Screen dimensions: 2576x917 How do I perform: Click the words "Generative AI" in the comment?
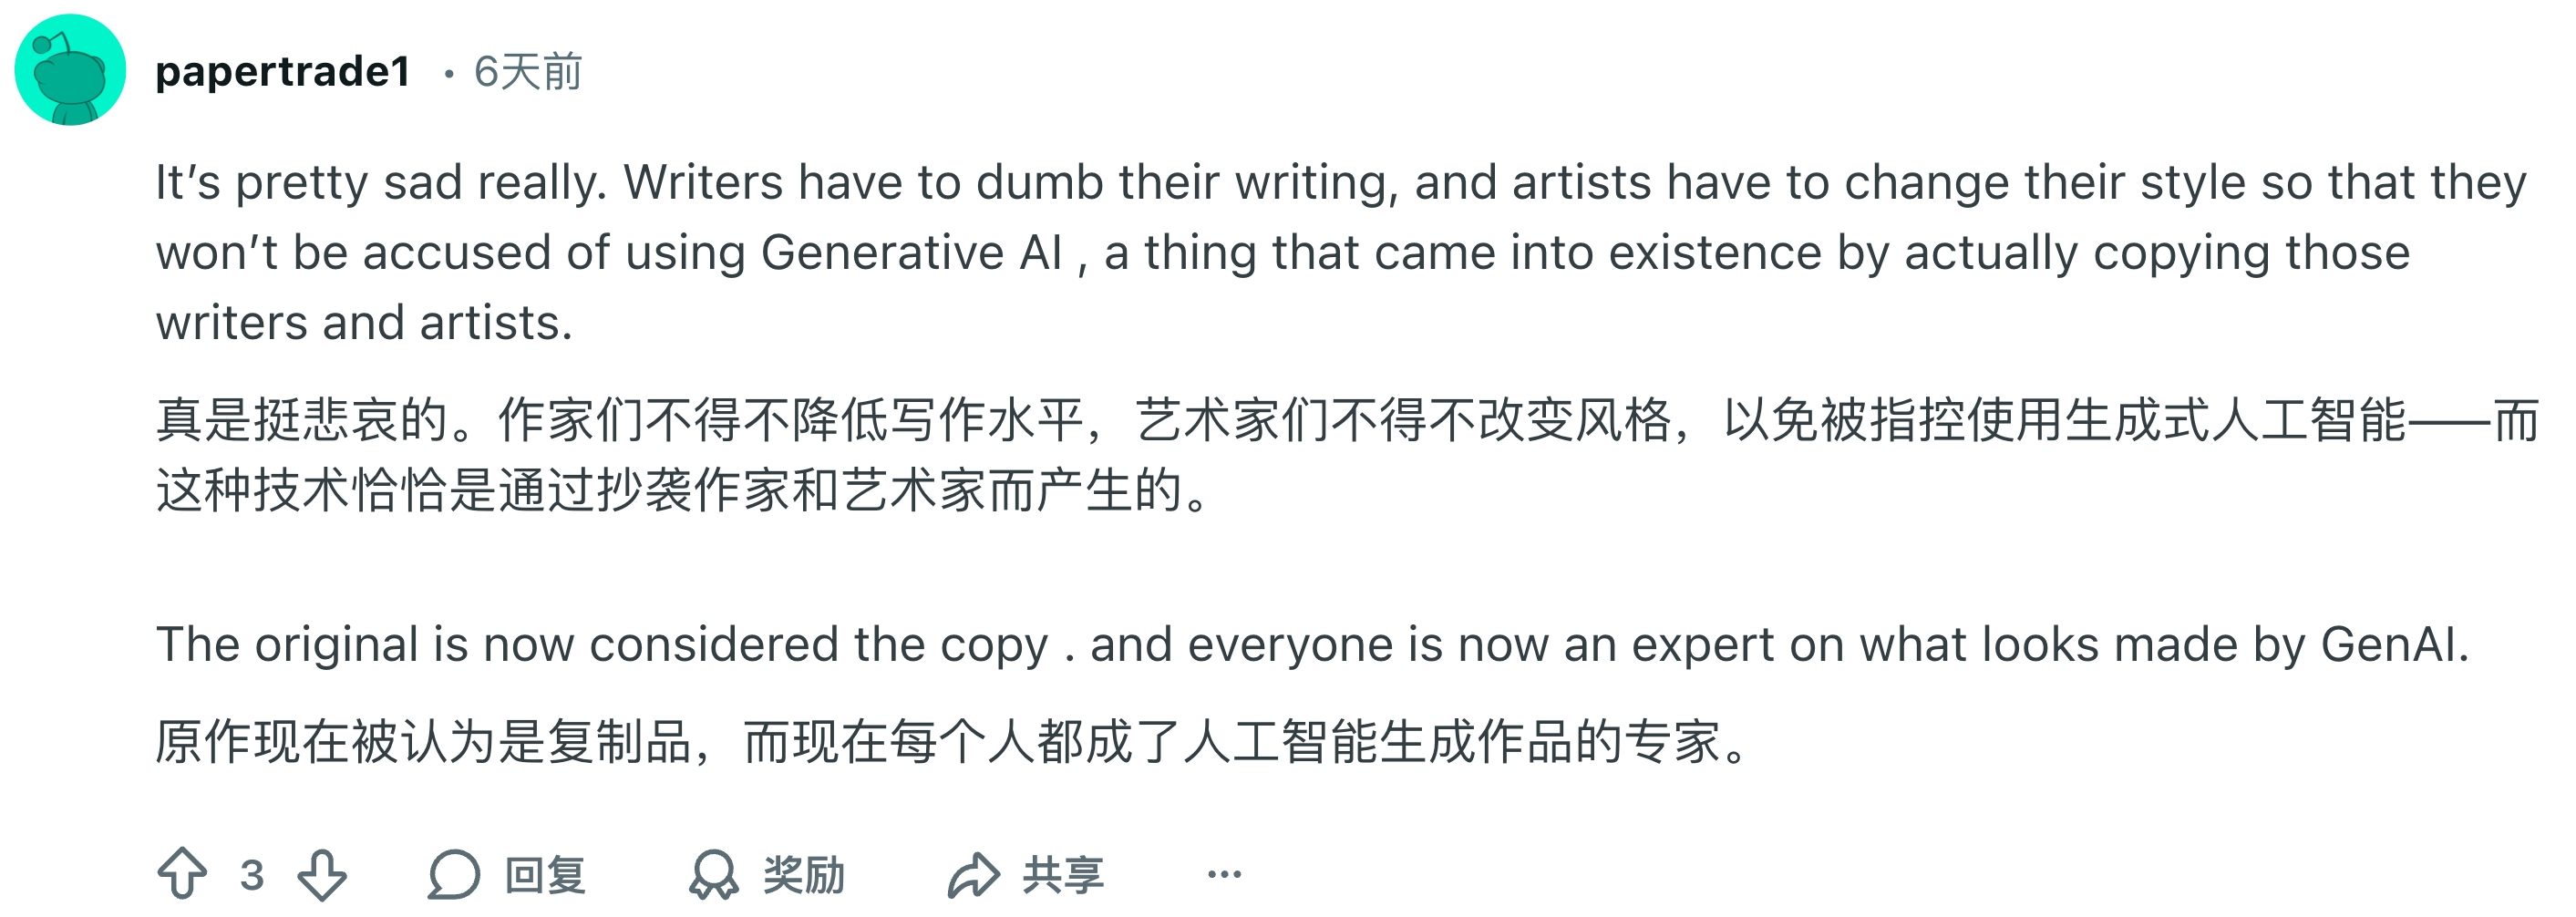(911, 252)
